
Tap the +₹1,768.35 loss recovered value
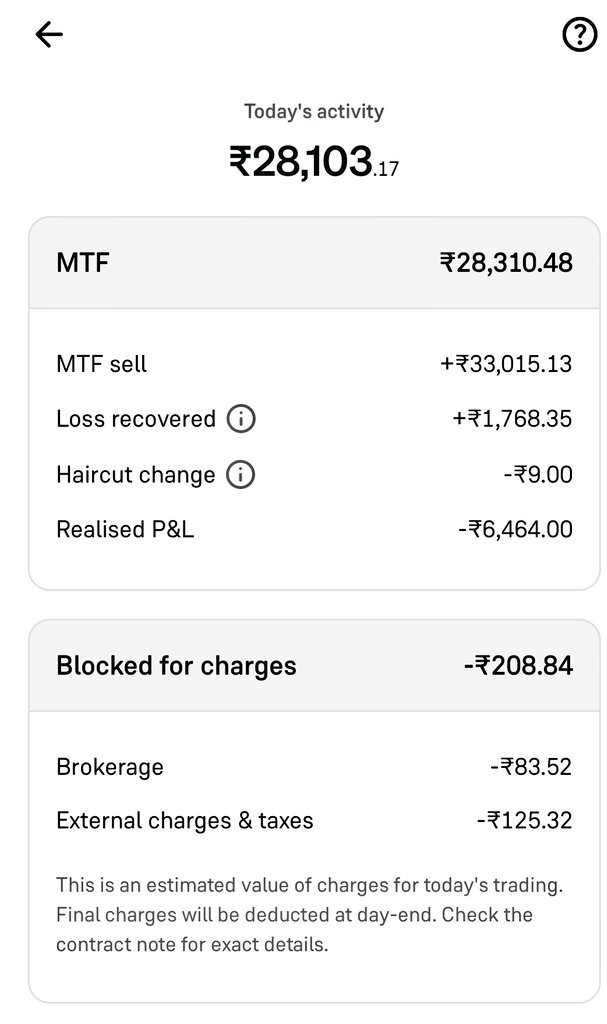[512, 419]
